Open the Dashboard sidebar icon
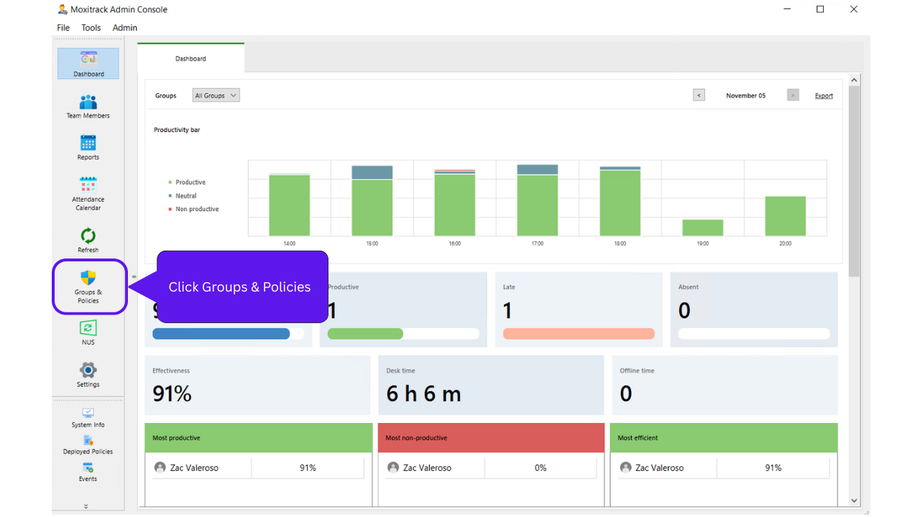The width and height of the screenshot is (920, 517). (x=88, y=63)
